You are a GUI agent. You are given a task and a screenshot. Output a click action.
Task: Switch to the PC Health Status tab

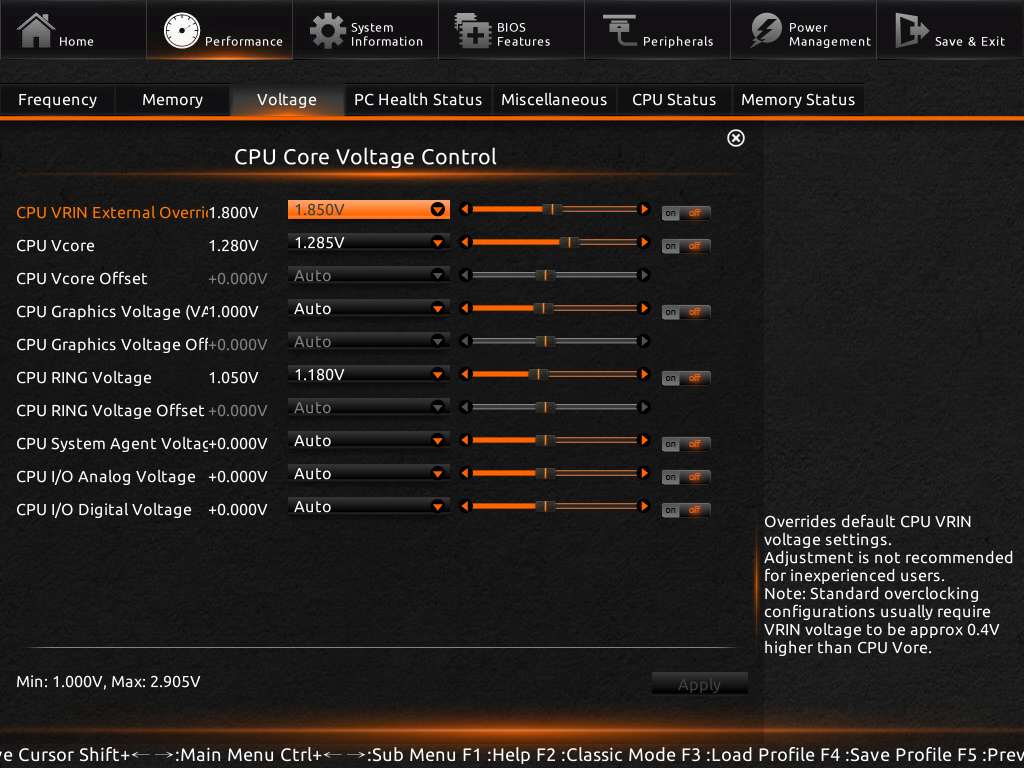[x=418, y=100]
